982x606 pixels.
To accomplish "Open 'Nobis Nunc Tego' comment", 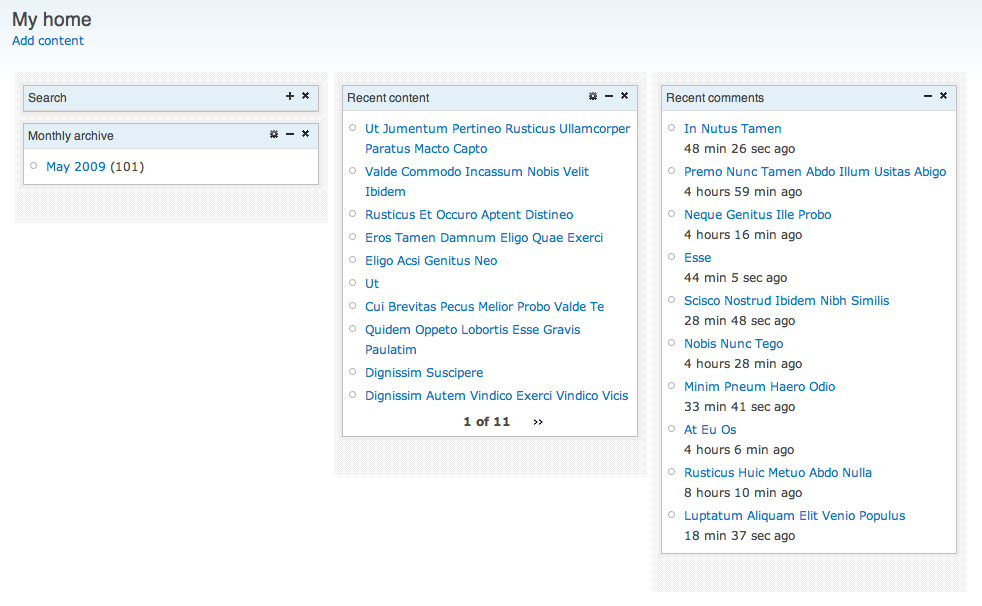I will point(733,344).
